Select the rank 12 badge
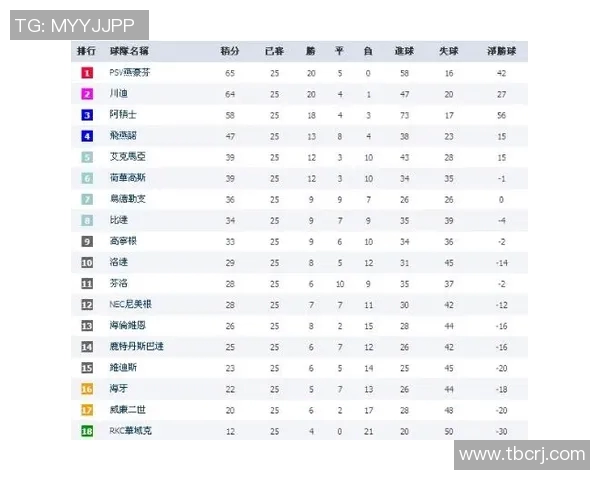 87,304
